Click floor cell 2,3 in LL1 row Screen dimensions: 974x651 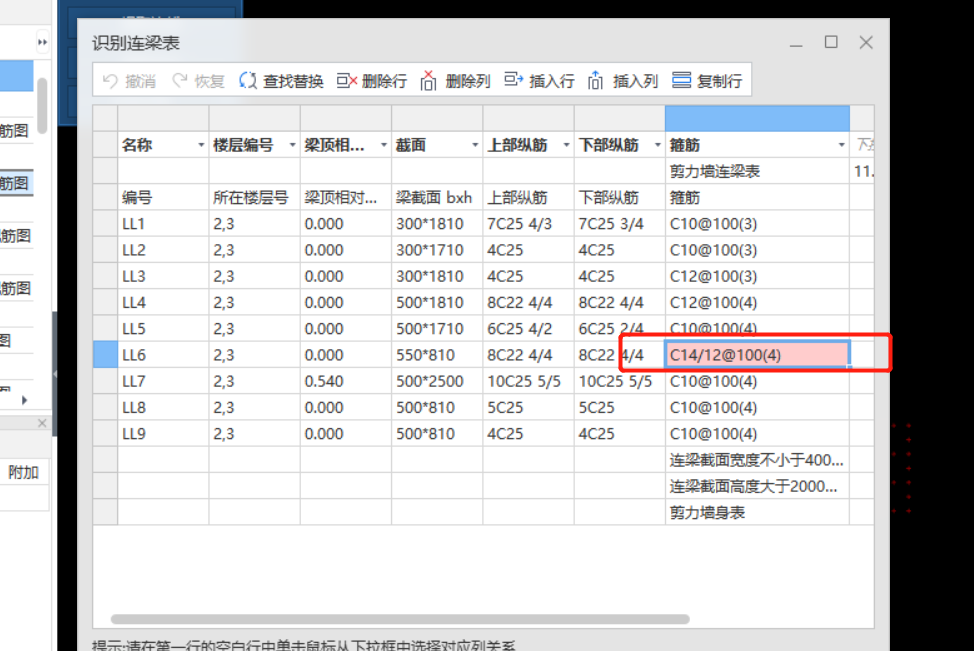coord(255,224)
